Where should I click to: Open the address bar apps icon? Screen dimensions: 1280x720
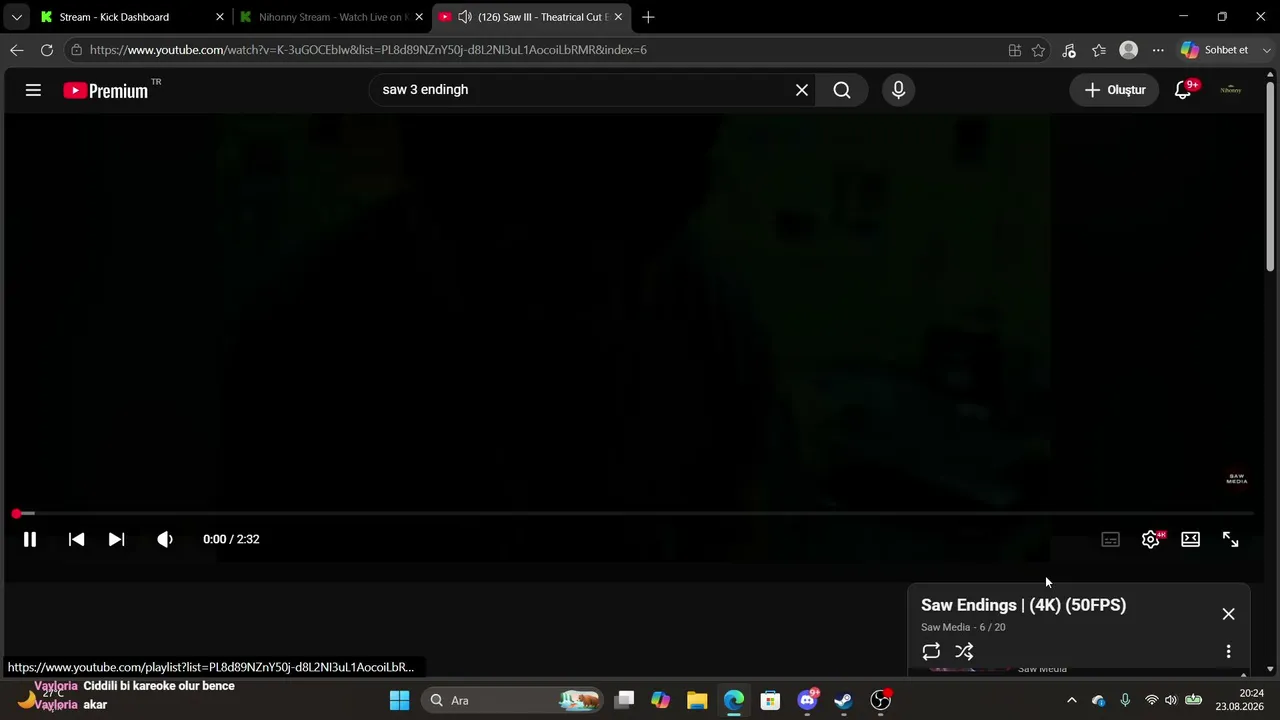(1015, 50)
